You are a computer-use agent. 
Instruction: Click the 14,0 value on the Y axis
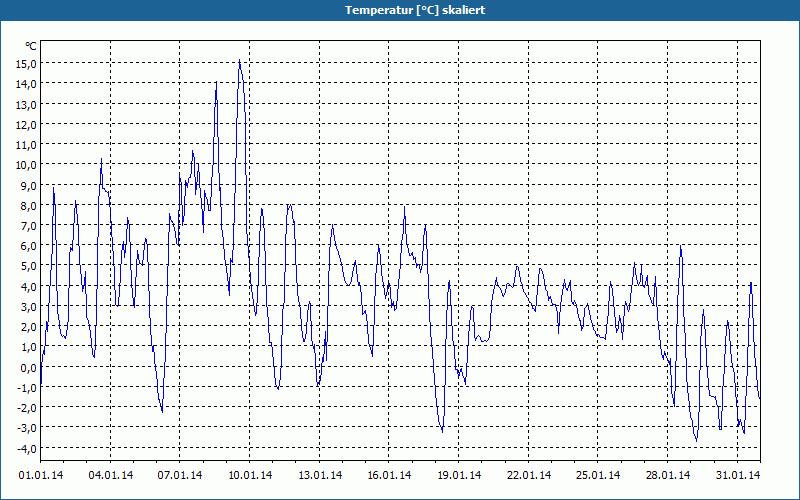(27, 84)
